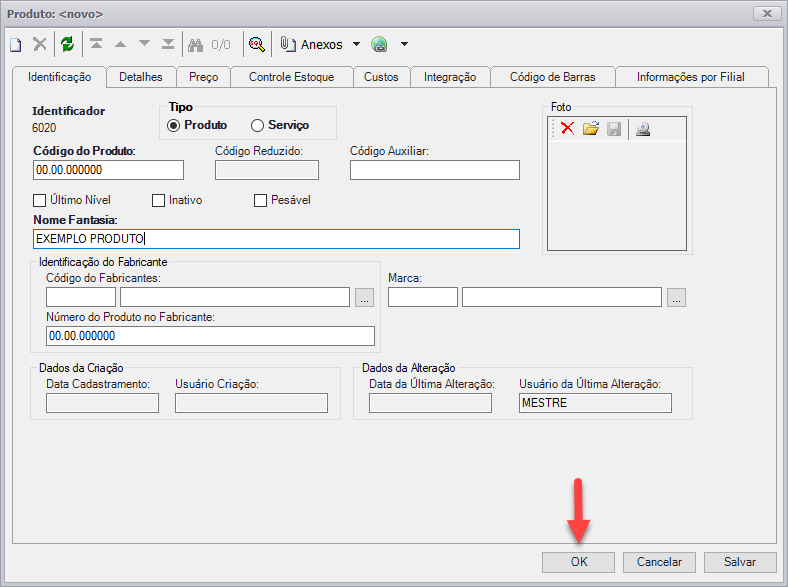This screenshot has width=788, height=587.
Task: Click the identifier value 6020
Action: click(x=44, y=128)
